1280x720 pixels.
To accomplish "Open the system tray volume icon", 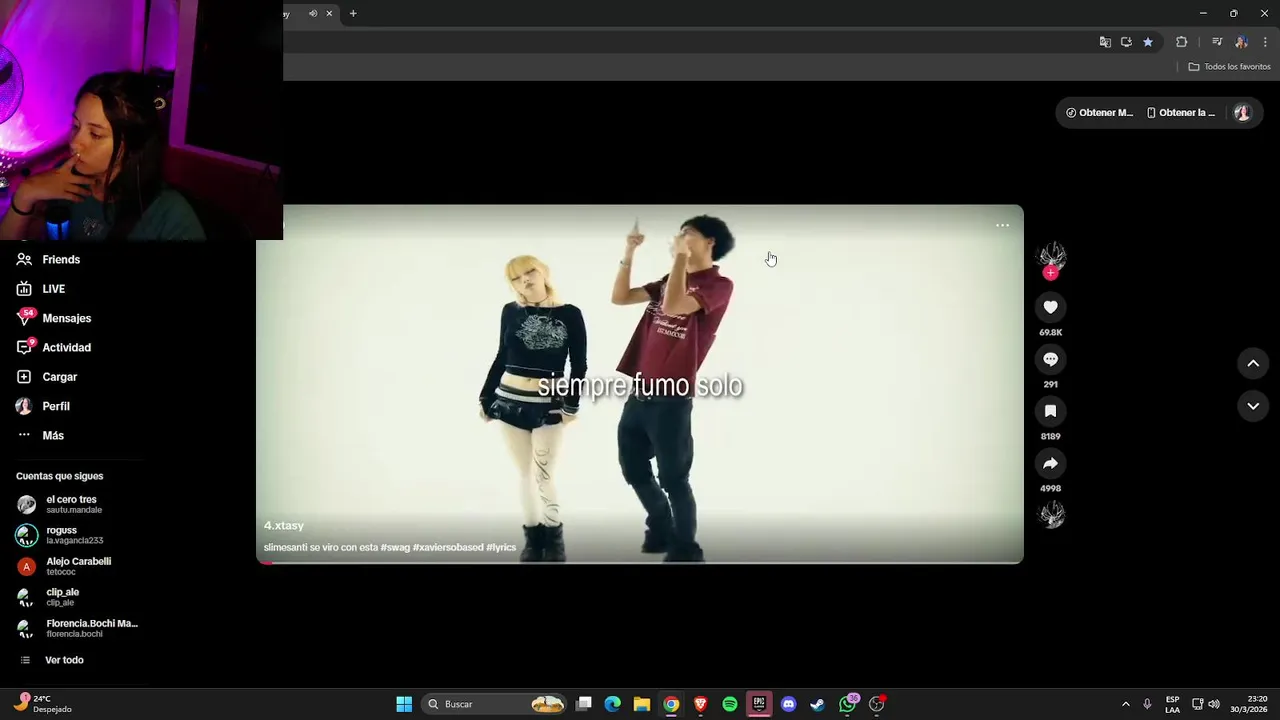I will pyautogui.click(x=1214, y=704).
